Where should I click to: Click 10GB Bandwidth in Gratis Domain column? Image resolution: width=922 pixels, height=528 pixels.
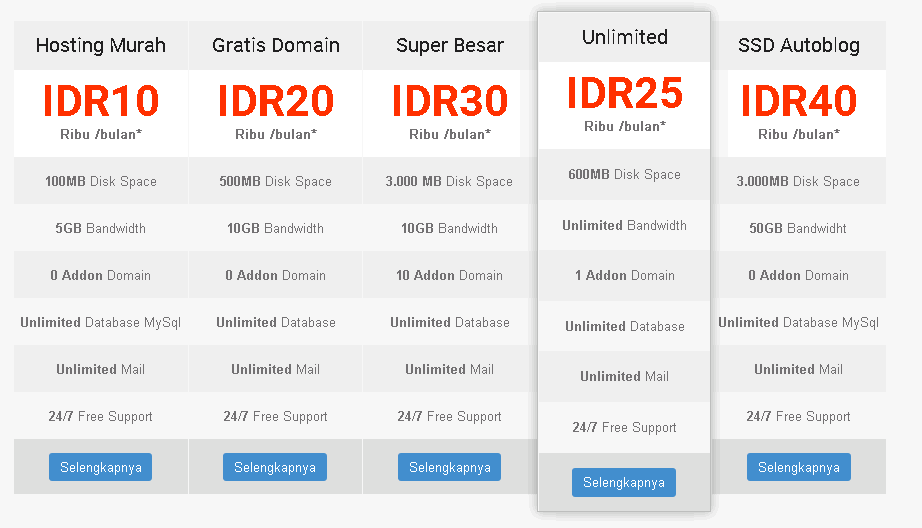275,228
